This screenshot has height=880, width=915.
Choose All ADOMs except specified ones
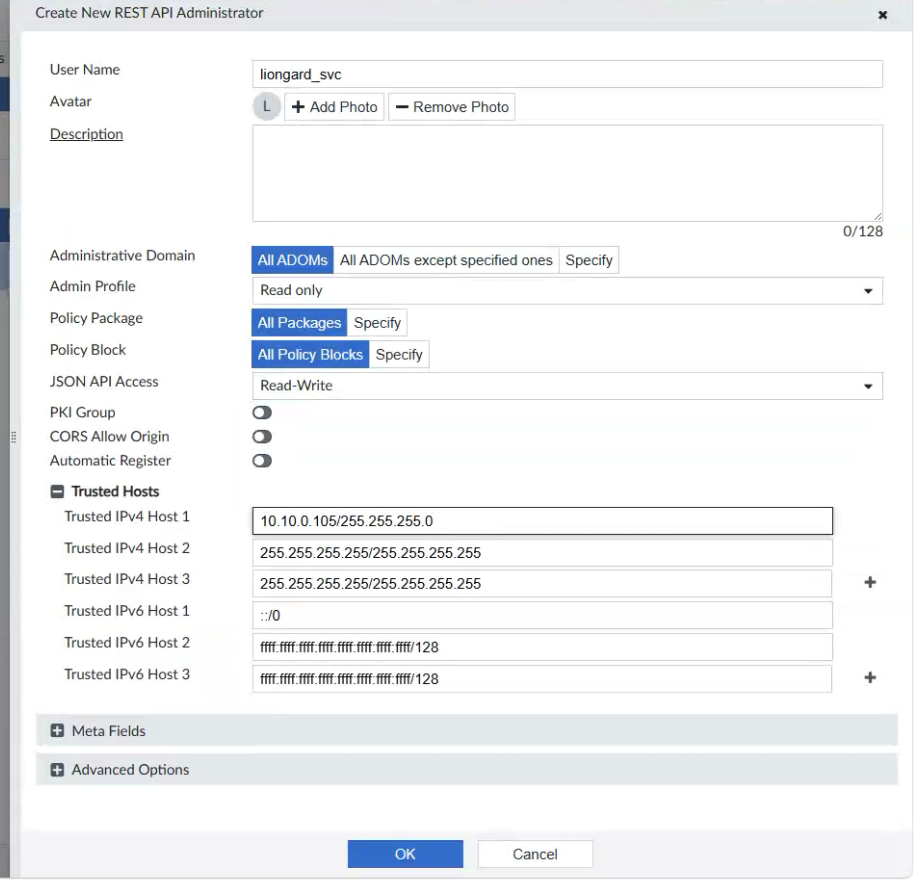tap(446, 260)
